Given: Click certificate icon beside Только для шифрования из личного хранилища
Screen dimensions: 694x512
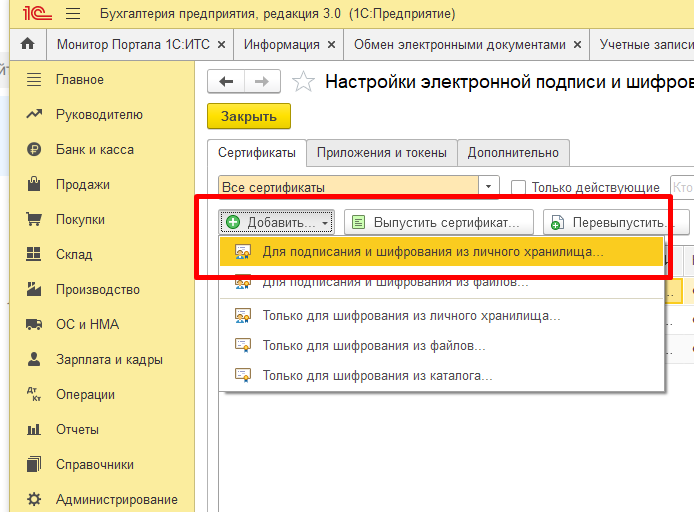Looking at the screenshot, I should 243,316.
